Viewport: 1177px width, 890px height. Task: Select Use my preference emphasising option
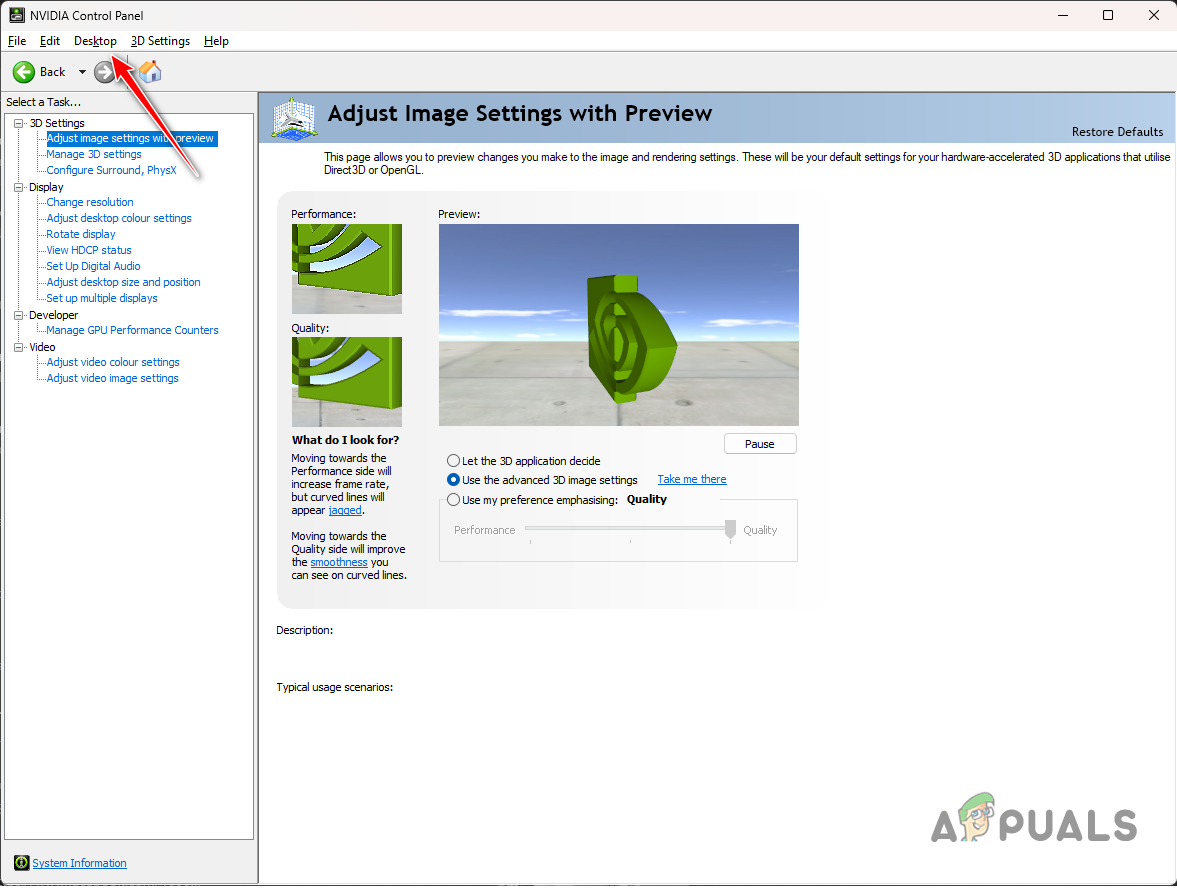[x=453, y=500]
